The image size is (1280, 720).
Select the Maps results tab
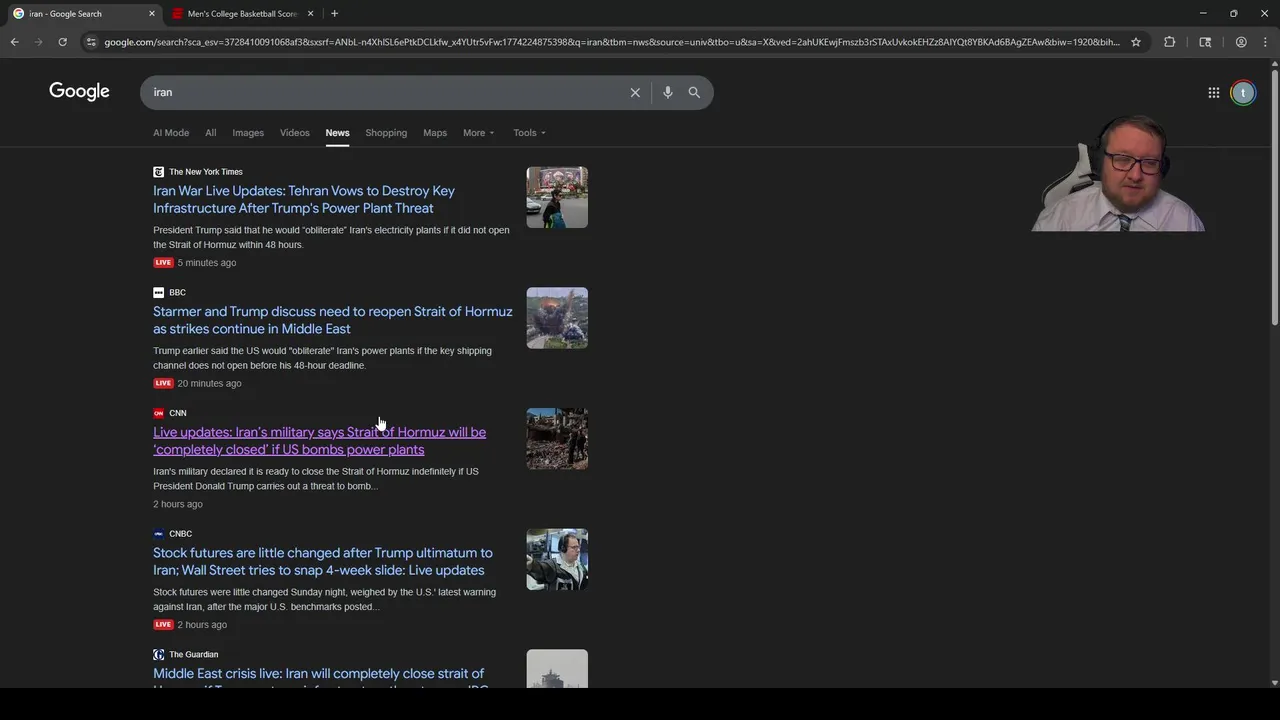[x=435, y=133]
